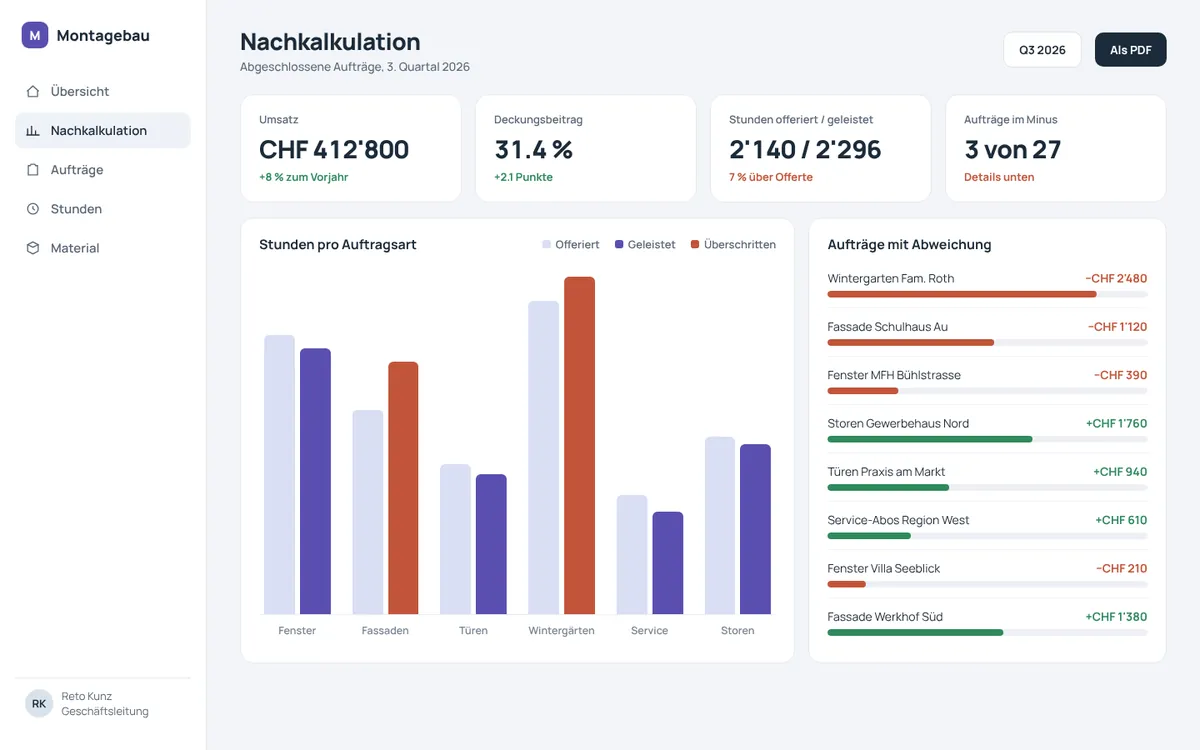Click the Reto Kunz user name

coord(86,696)
